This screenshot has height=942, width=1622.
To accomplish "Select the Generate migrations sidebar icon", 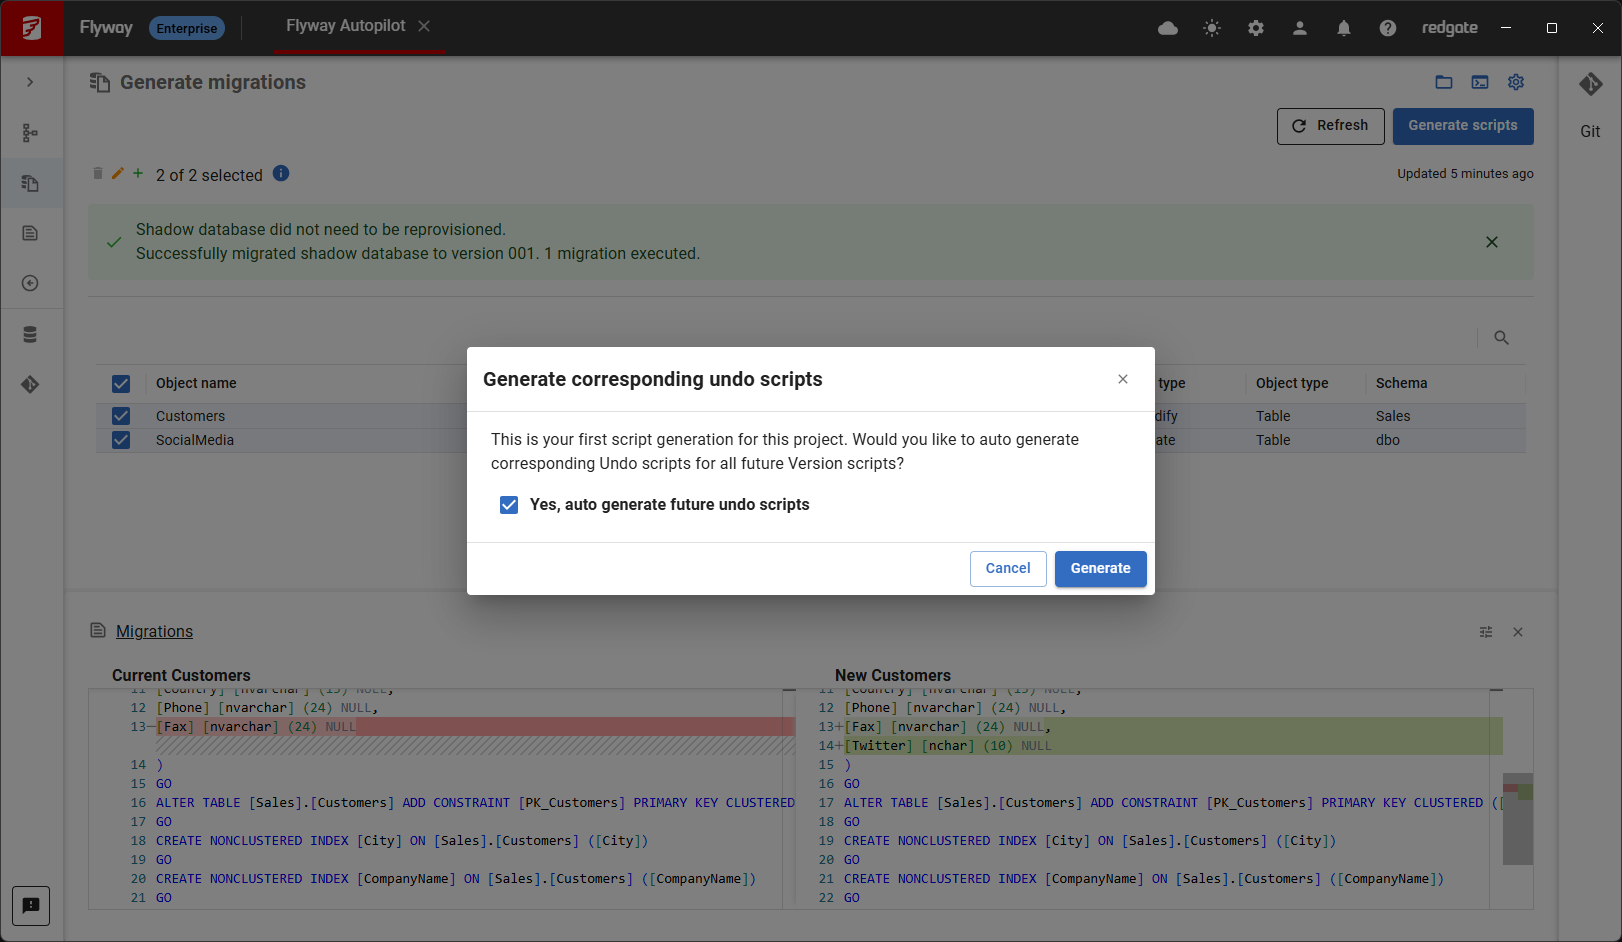I will pos(30,183).
